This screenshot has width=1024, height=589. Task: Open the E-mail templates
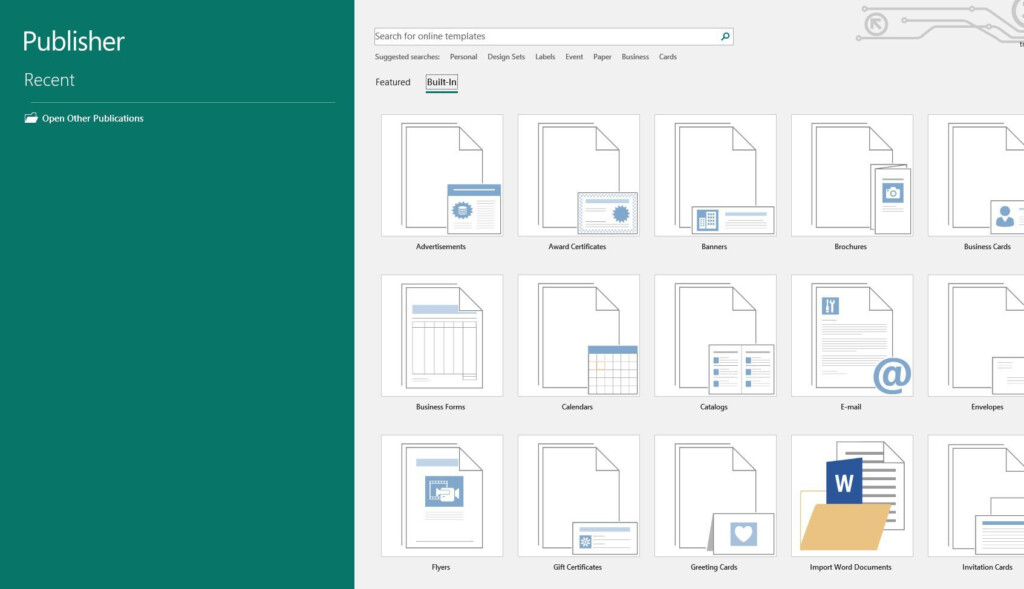pos(852,336)
